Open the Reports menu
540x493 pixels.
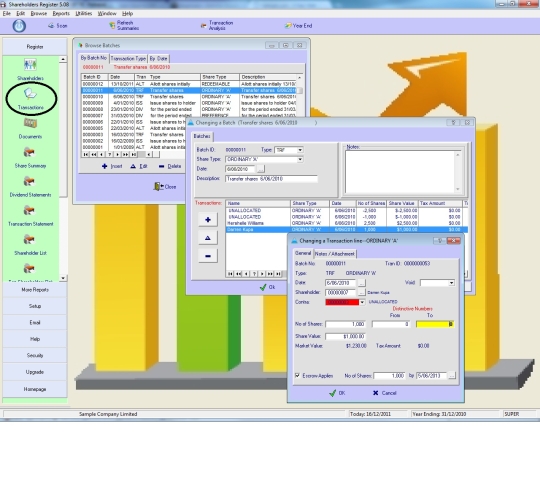coord(61,13)
